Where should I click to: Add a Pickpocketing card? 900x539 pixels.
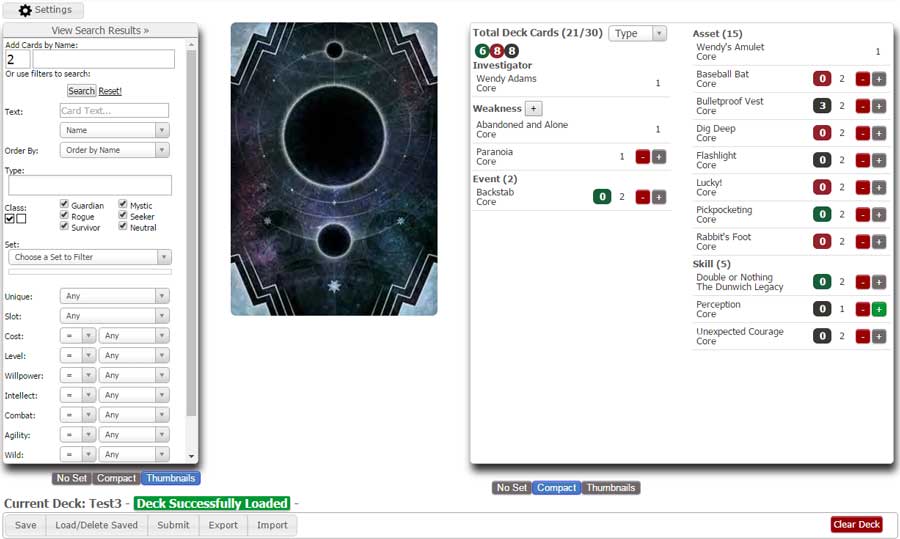879,215
